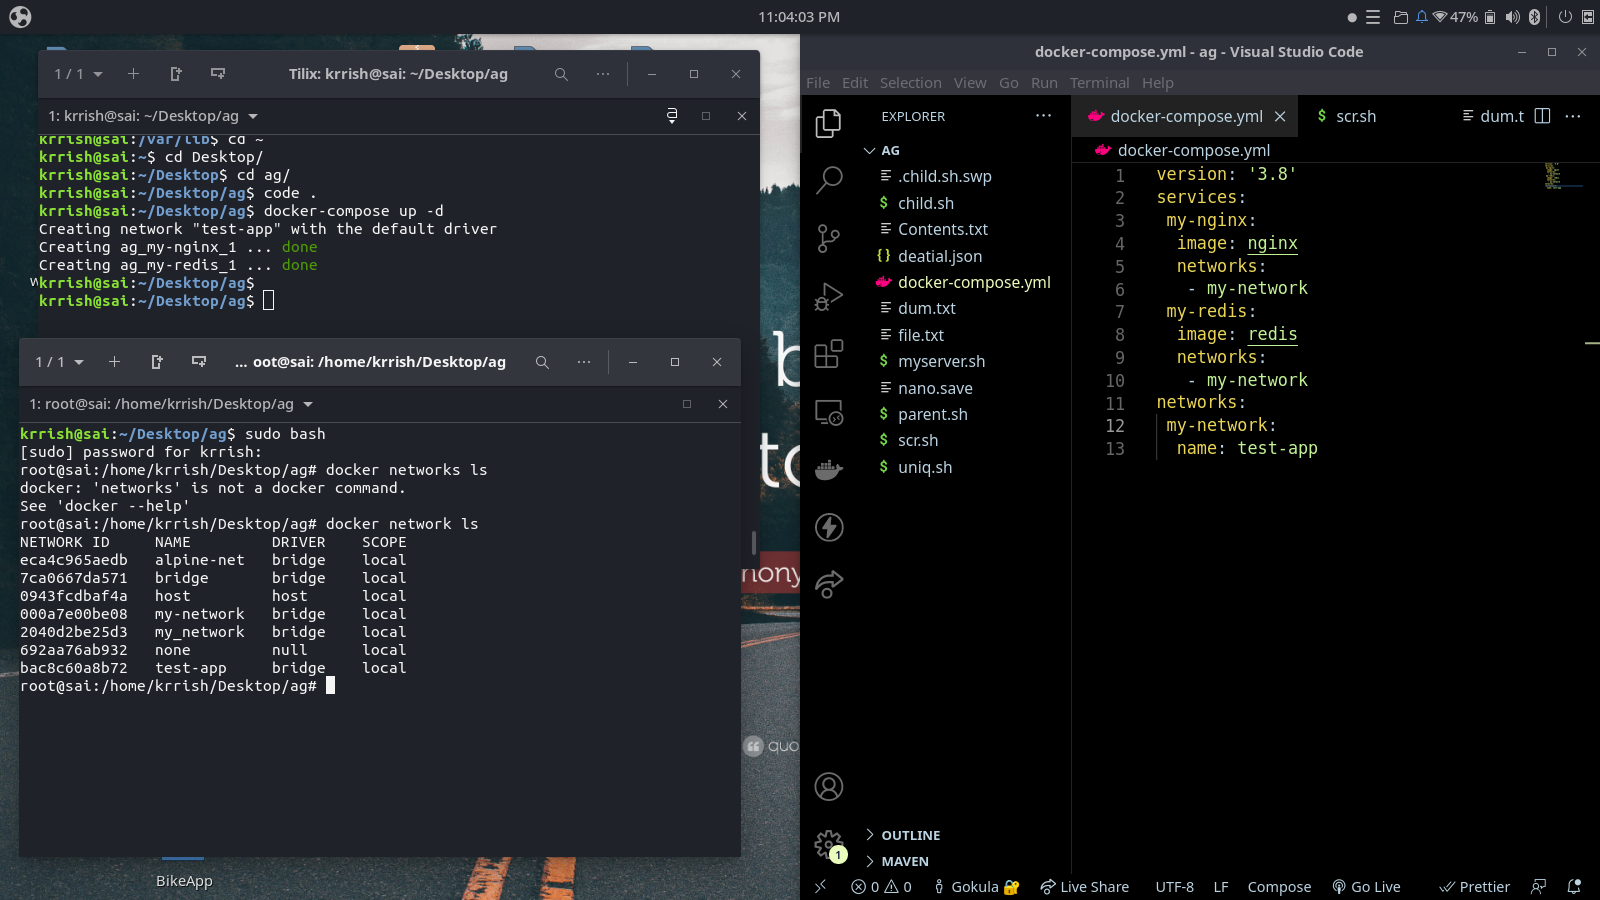Click the split editor icon

click(x=1542, y=116)
